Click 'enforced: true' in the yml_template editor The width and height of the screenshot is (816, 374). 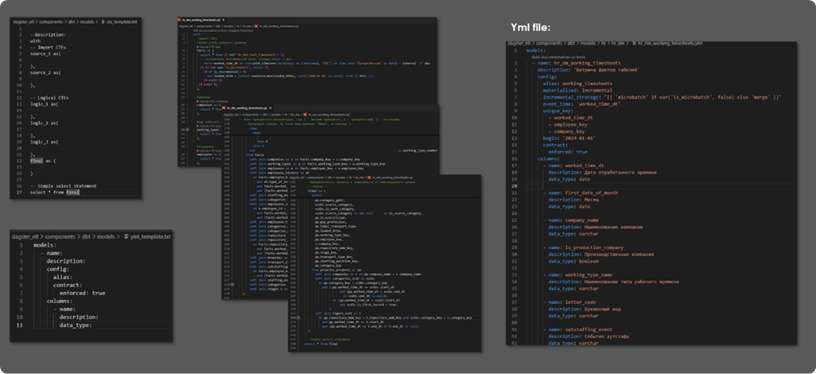[x=82, y=293]
